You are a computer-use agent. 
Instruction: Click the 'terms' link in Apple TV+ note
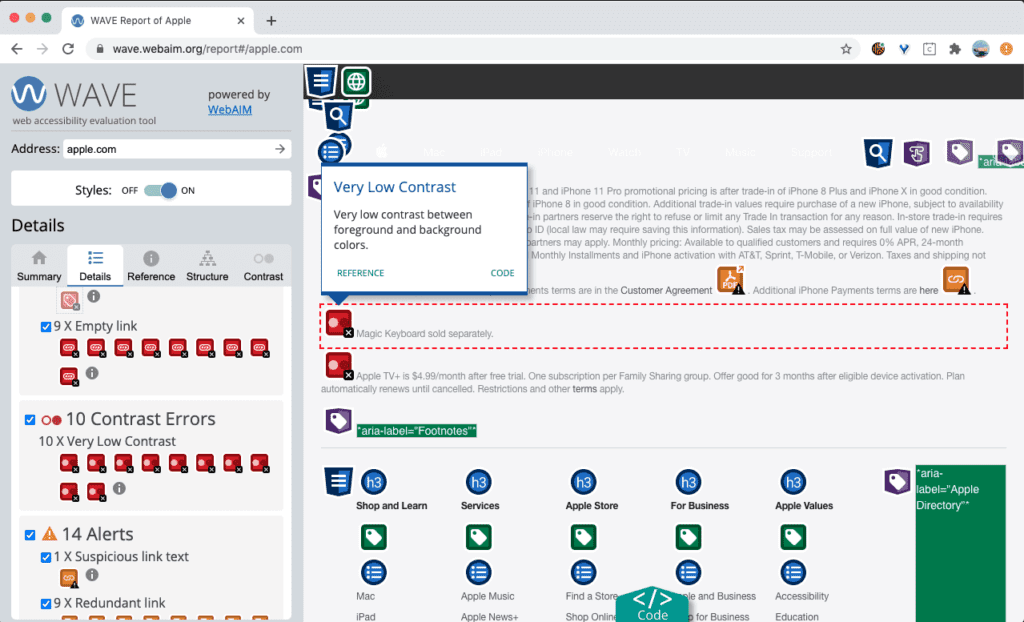584,389
